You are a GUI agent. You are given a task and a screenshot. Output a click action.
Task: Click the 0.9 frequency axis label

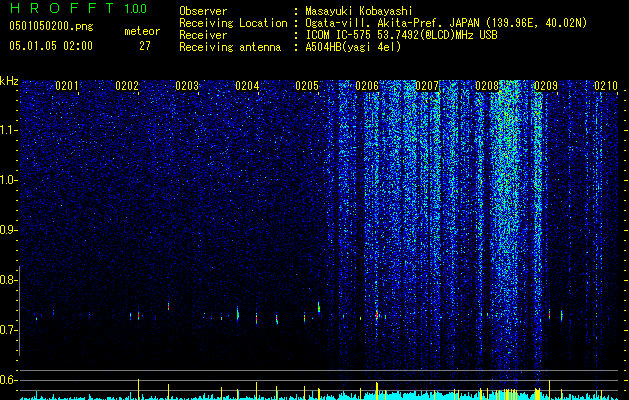point(8,230)
